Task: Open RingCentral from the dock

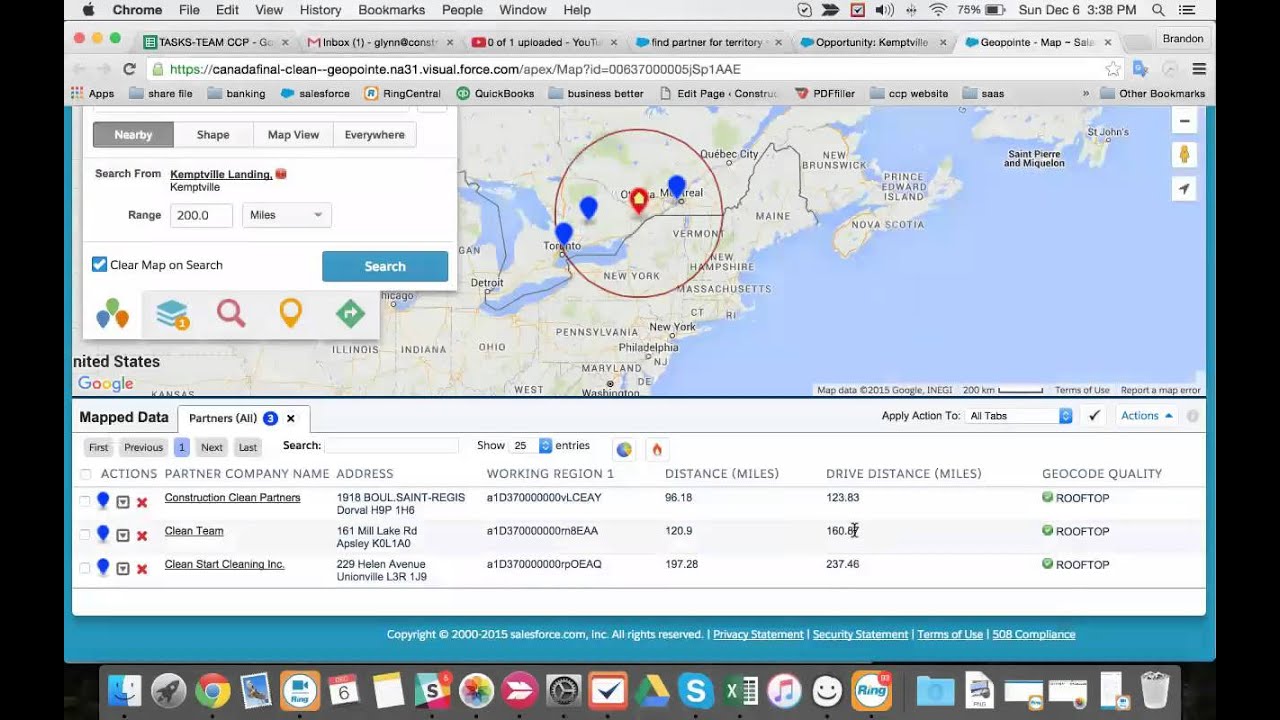Action: (x=870, y=691)
